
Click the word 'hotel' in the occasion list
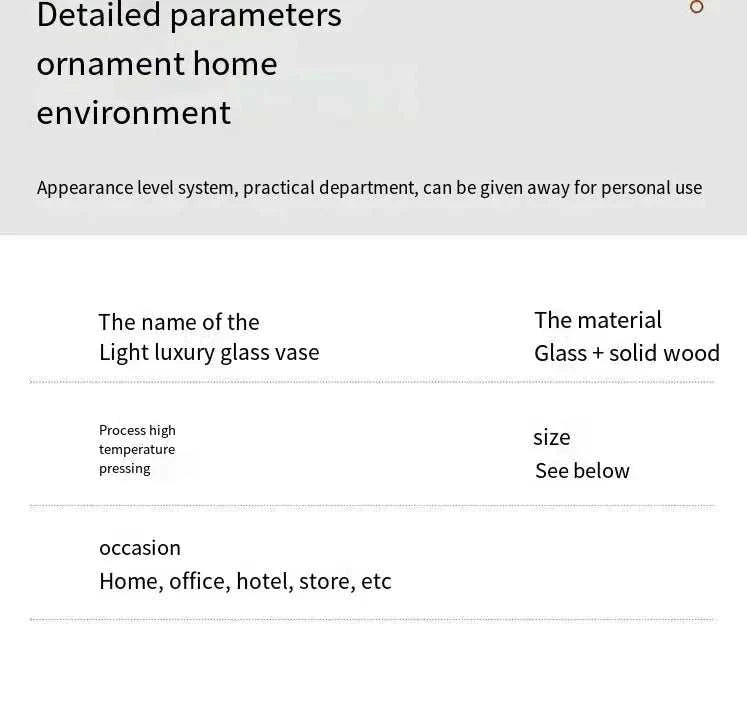pyautogui.click(x=262, y=582)
